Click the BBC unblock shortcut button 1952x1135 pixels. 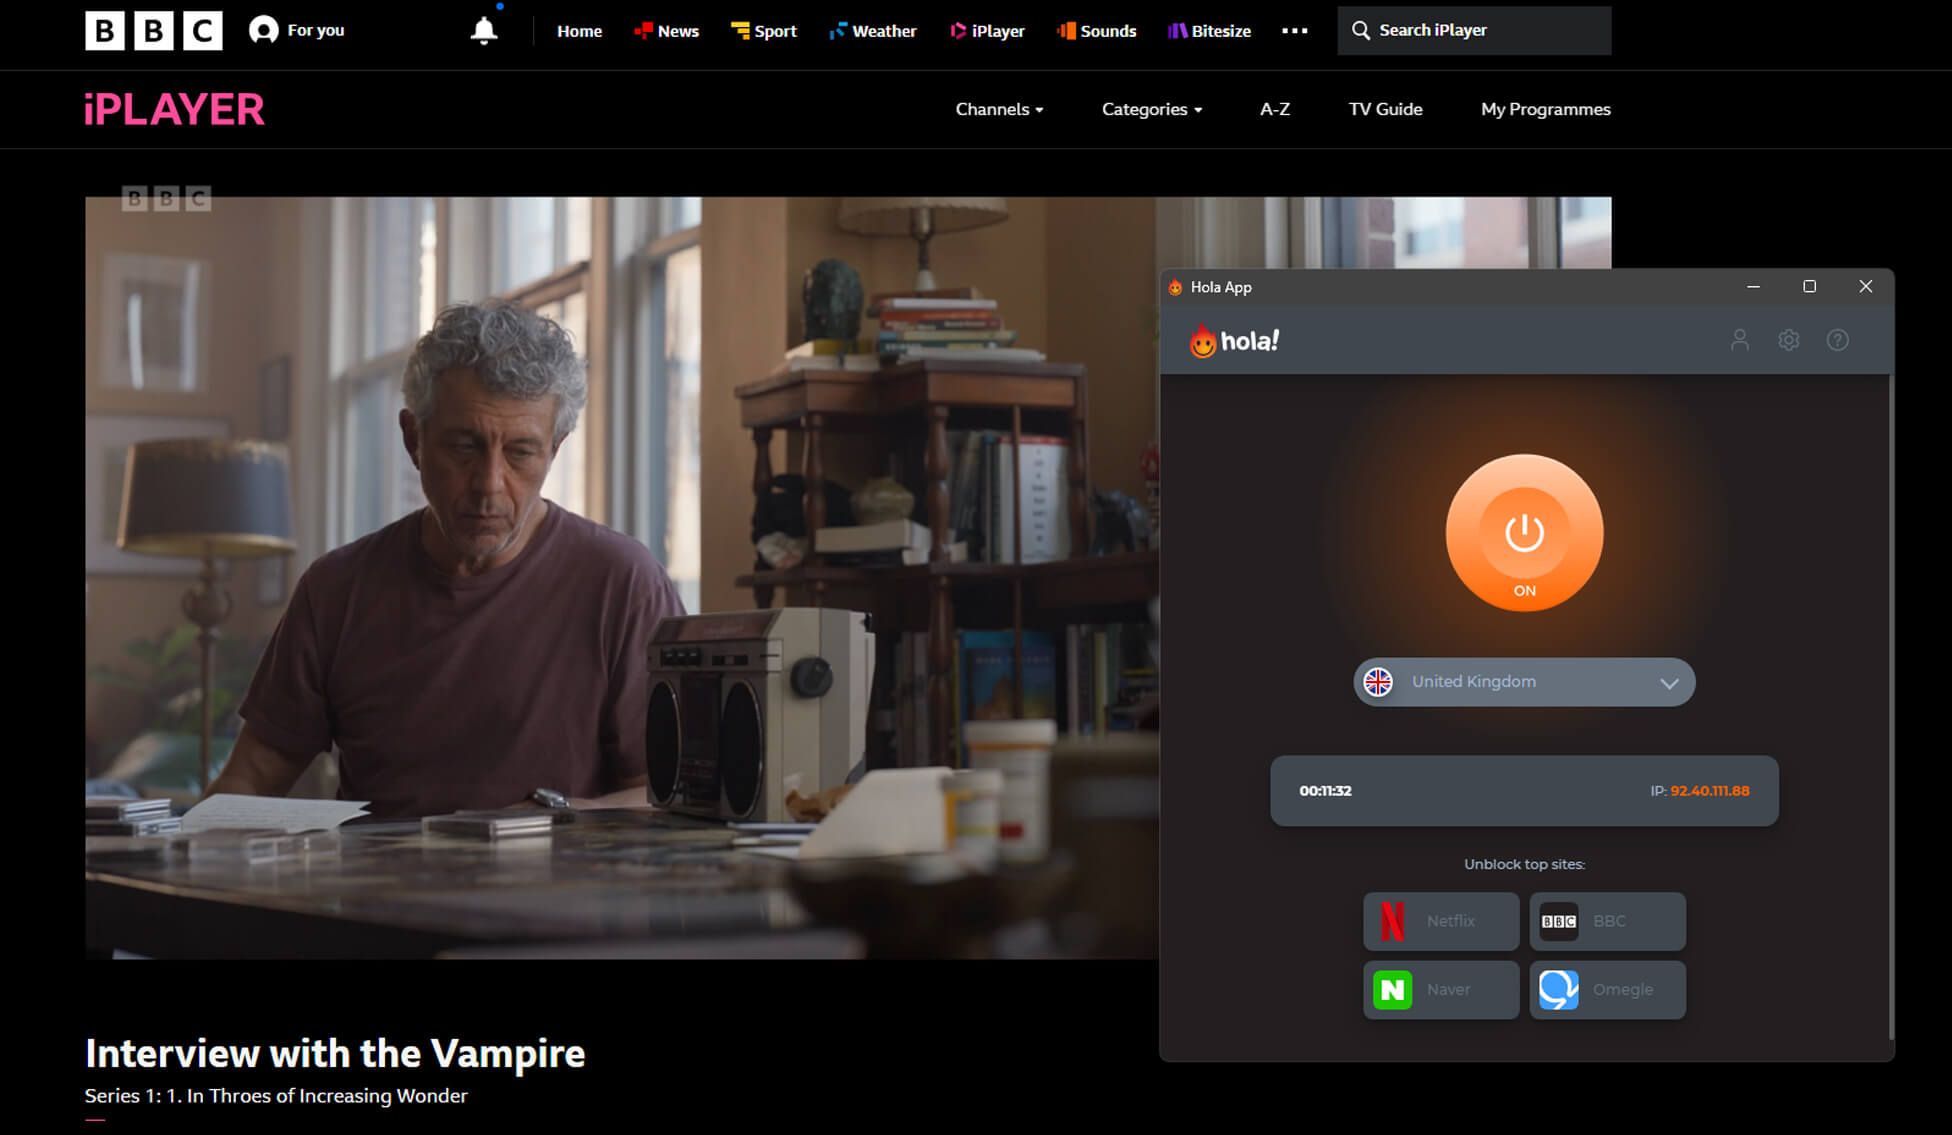1608,920
